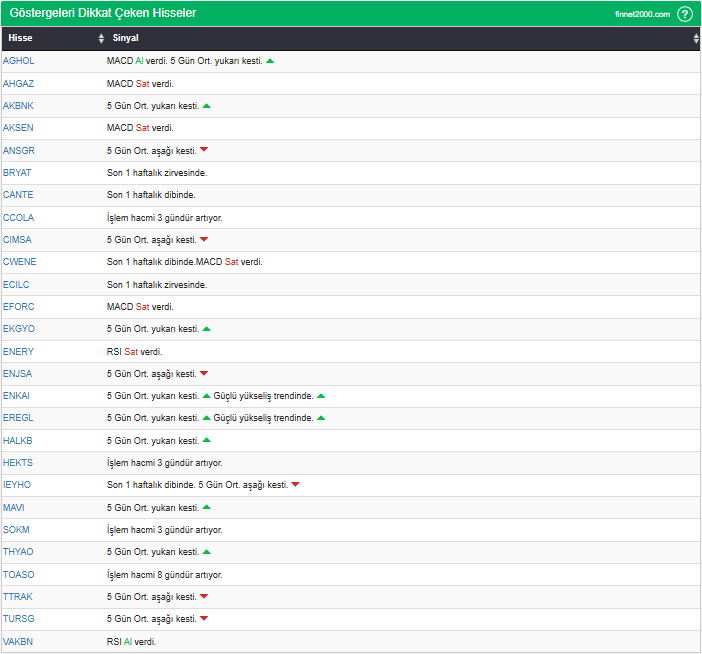This screenshot has height=654, width=702.
Task: Open CWENE stock link
Action: (20, 261)
